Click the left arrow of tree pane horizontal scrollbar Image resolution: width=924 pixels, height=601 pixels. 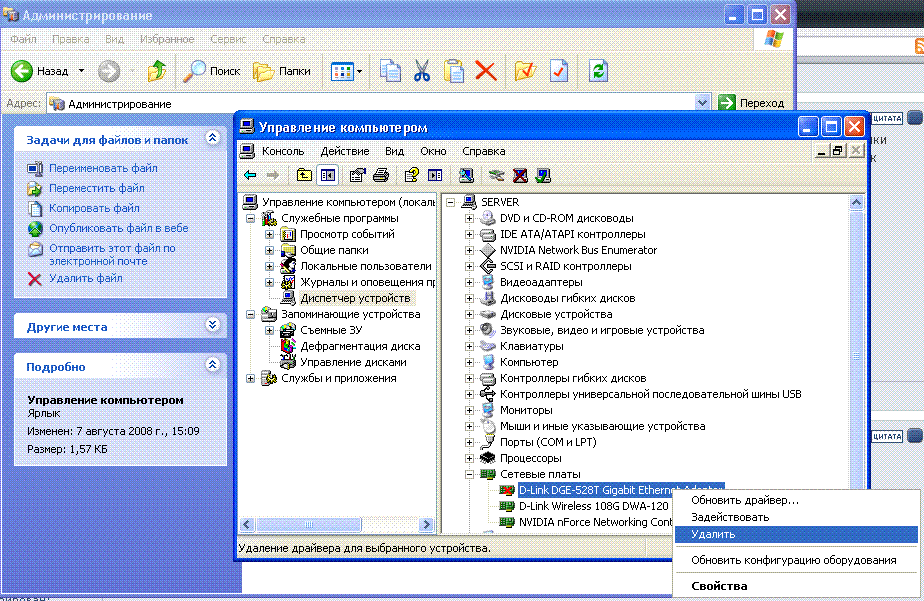[247, 524]
